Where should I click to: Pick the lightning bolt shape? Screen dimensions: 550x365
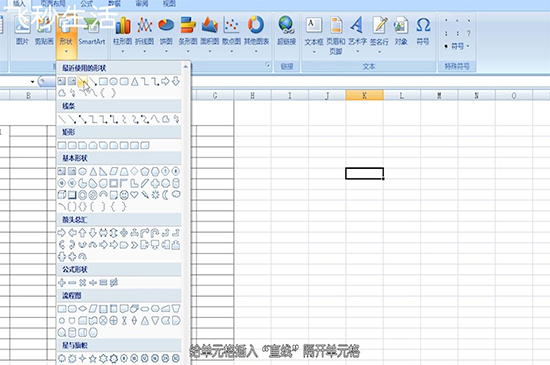(145, 195)
